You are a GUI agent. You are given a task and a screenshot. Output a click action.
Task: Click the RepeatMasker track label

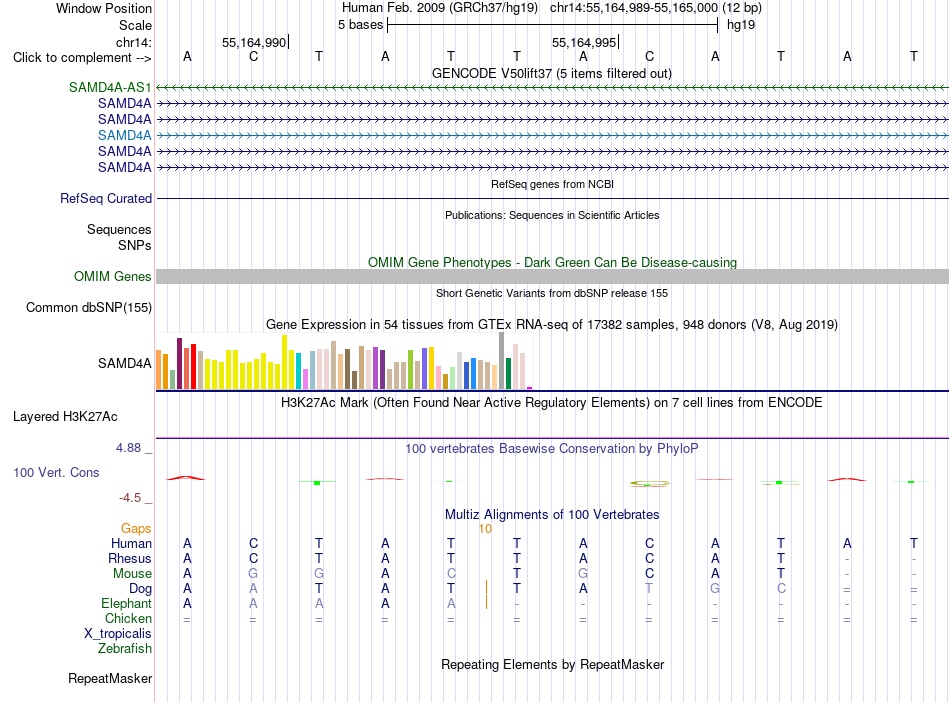[110, 678]
